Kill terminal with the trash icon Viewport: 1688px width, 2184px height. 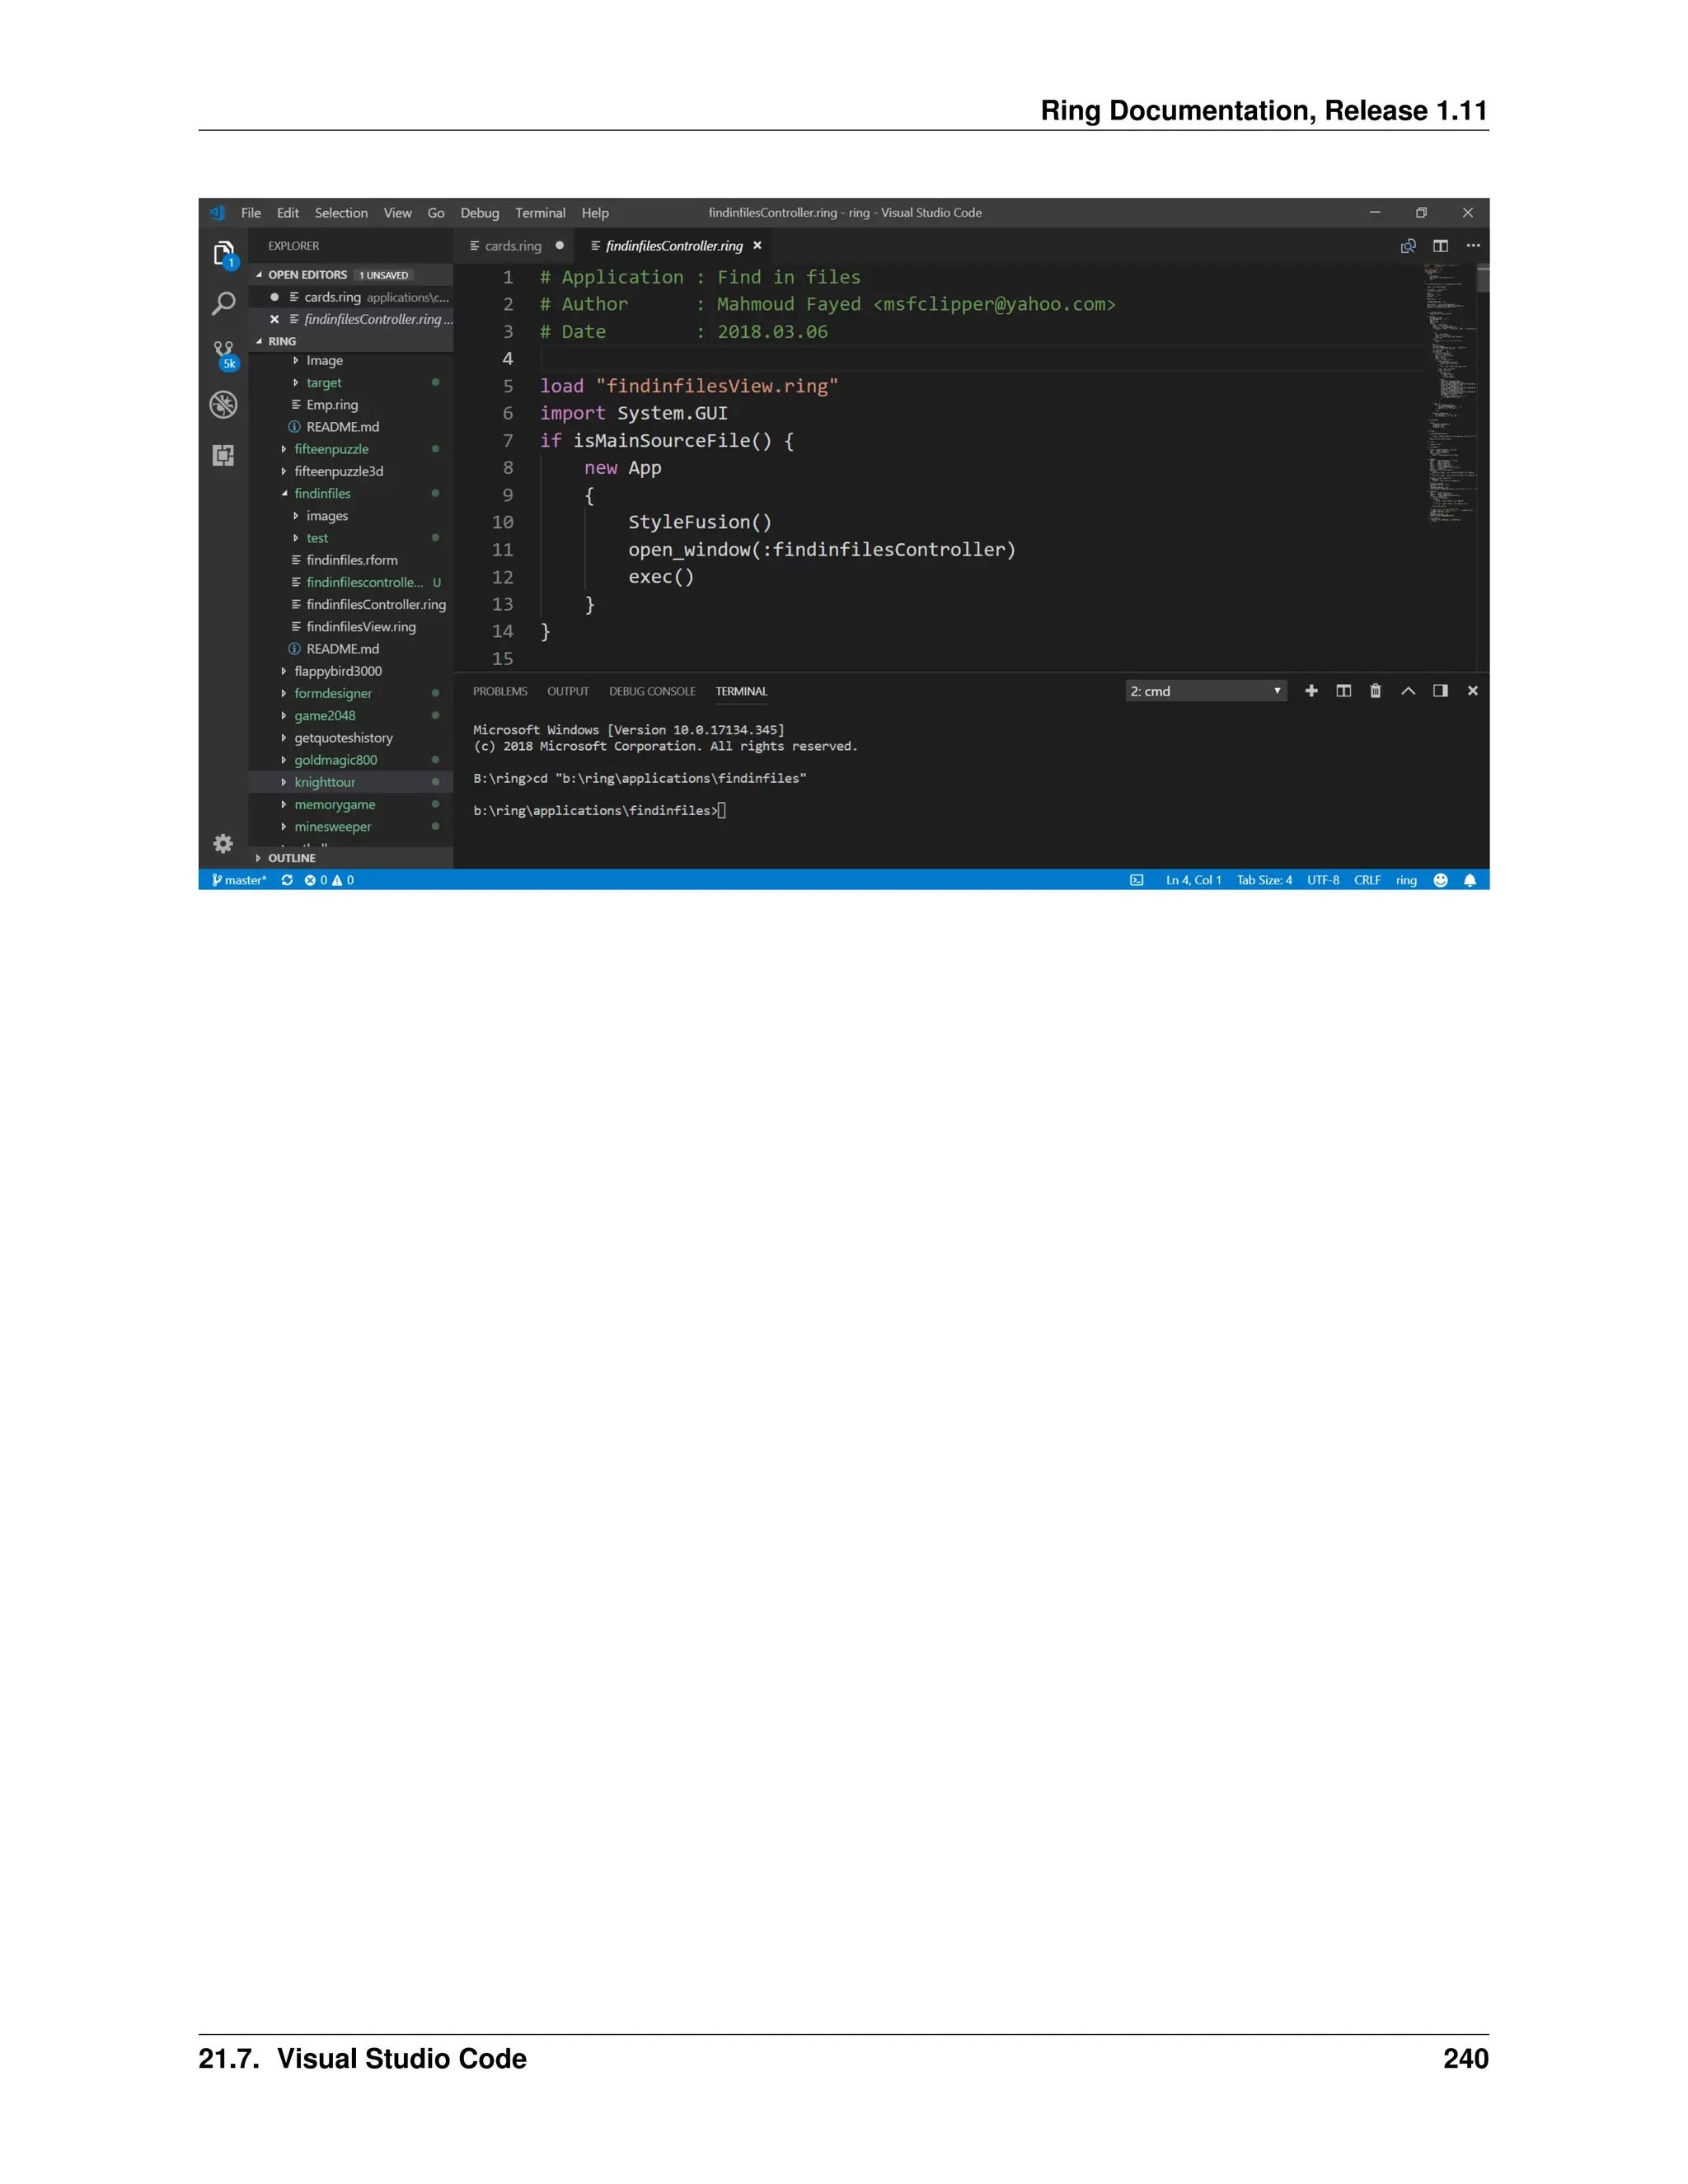point(1375,691)
